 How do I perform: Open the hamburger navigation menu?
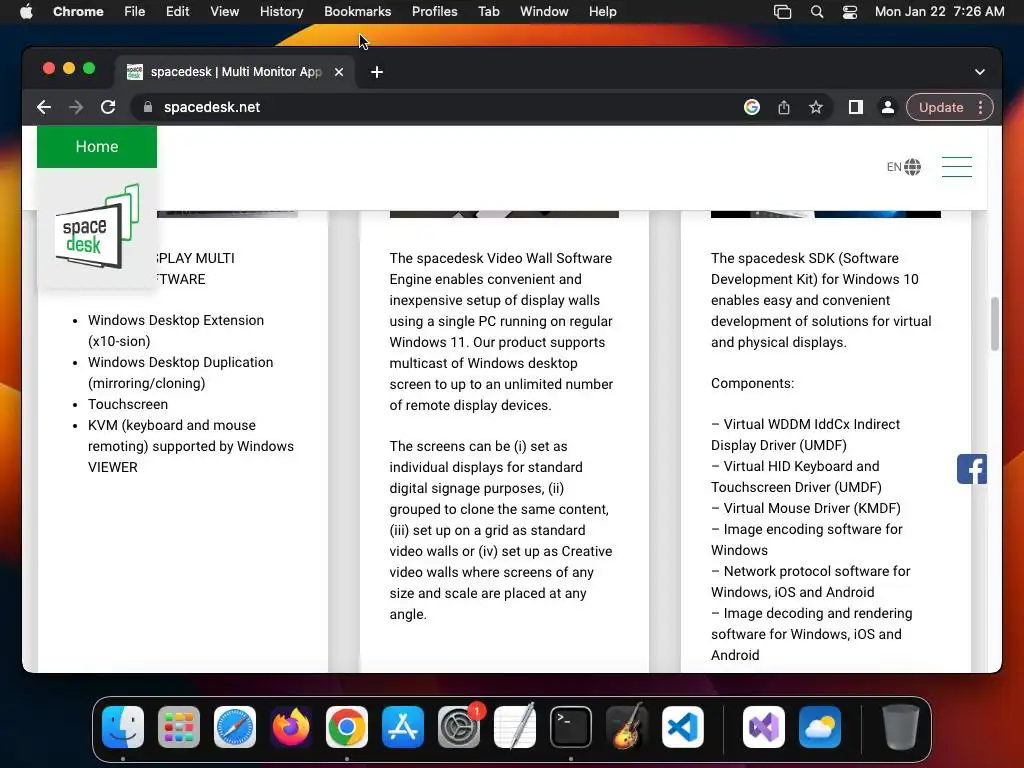click(957, 167)
